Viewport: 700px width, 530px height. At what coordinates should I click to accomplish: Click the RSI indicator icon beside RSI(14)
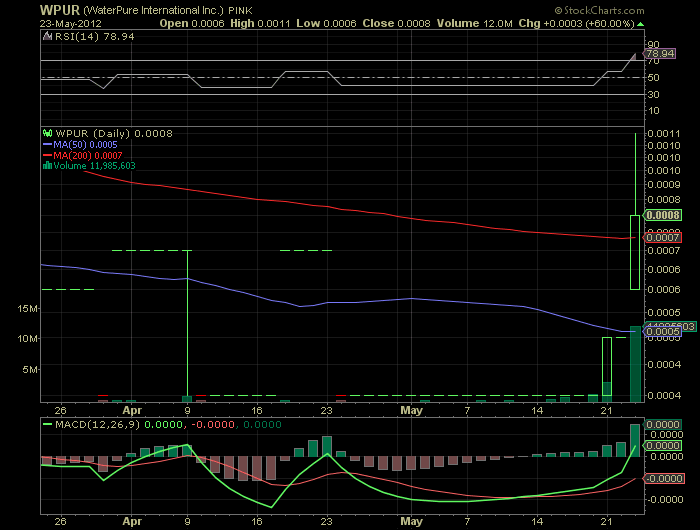[x=47, y=36]
